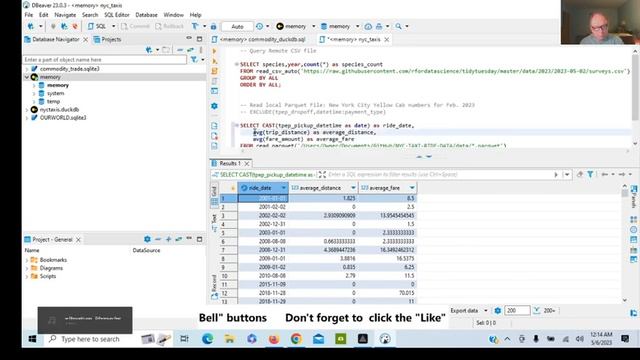This screenshot has height=360, width=640.
Task: Open the filter history dropdown arrow
Action: [x=567, y=175]
